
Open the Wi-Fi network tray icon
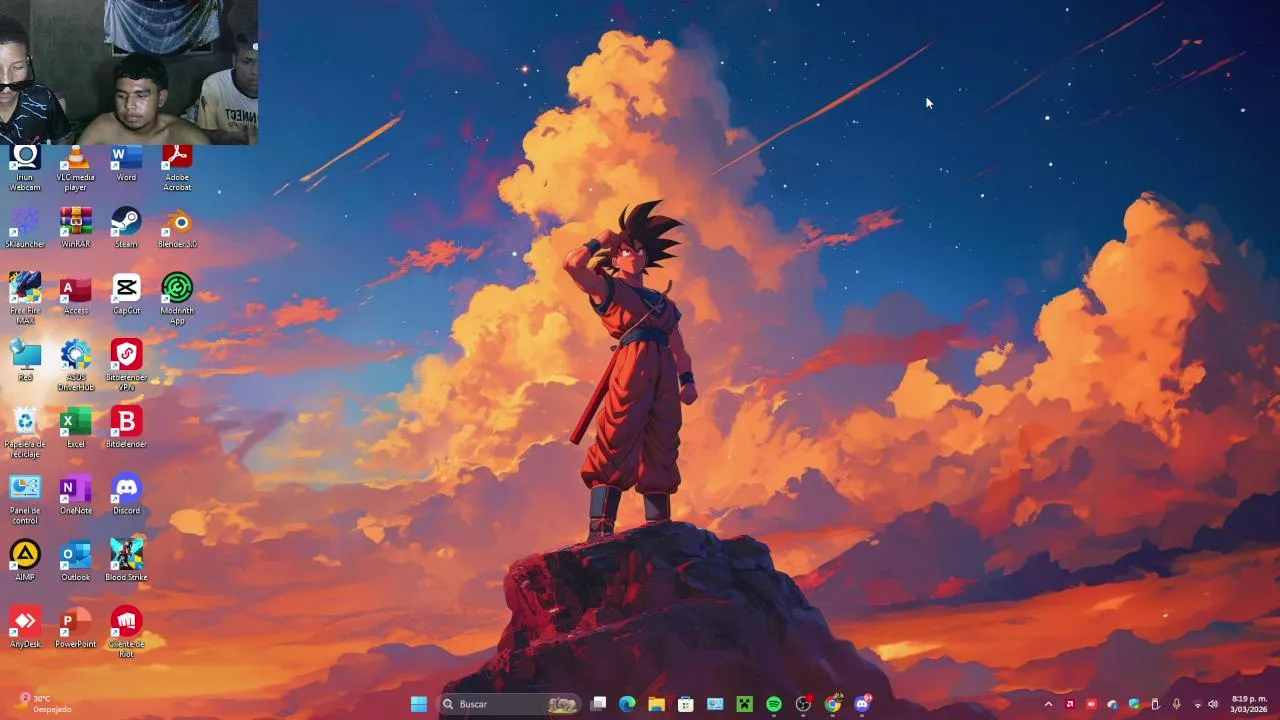(x=1198, y=704)
